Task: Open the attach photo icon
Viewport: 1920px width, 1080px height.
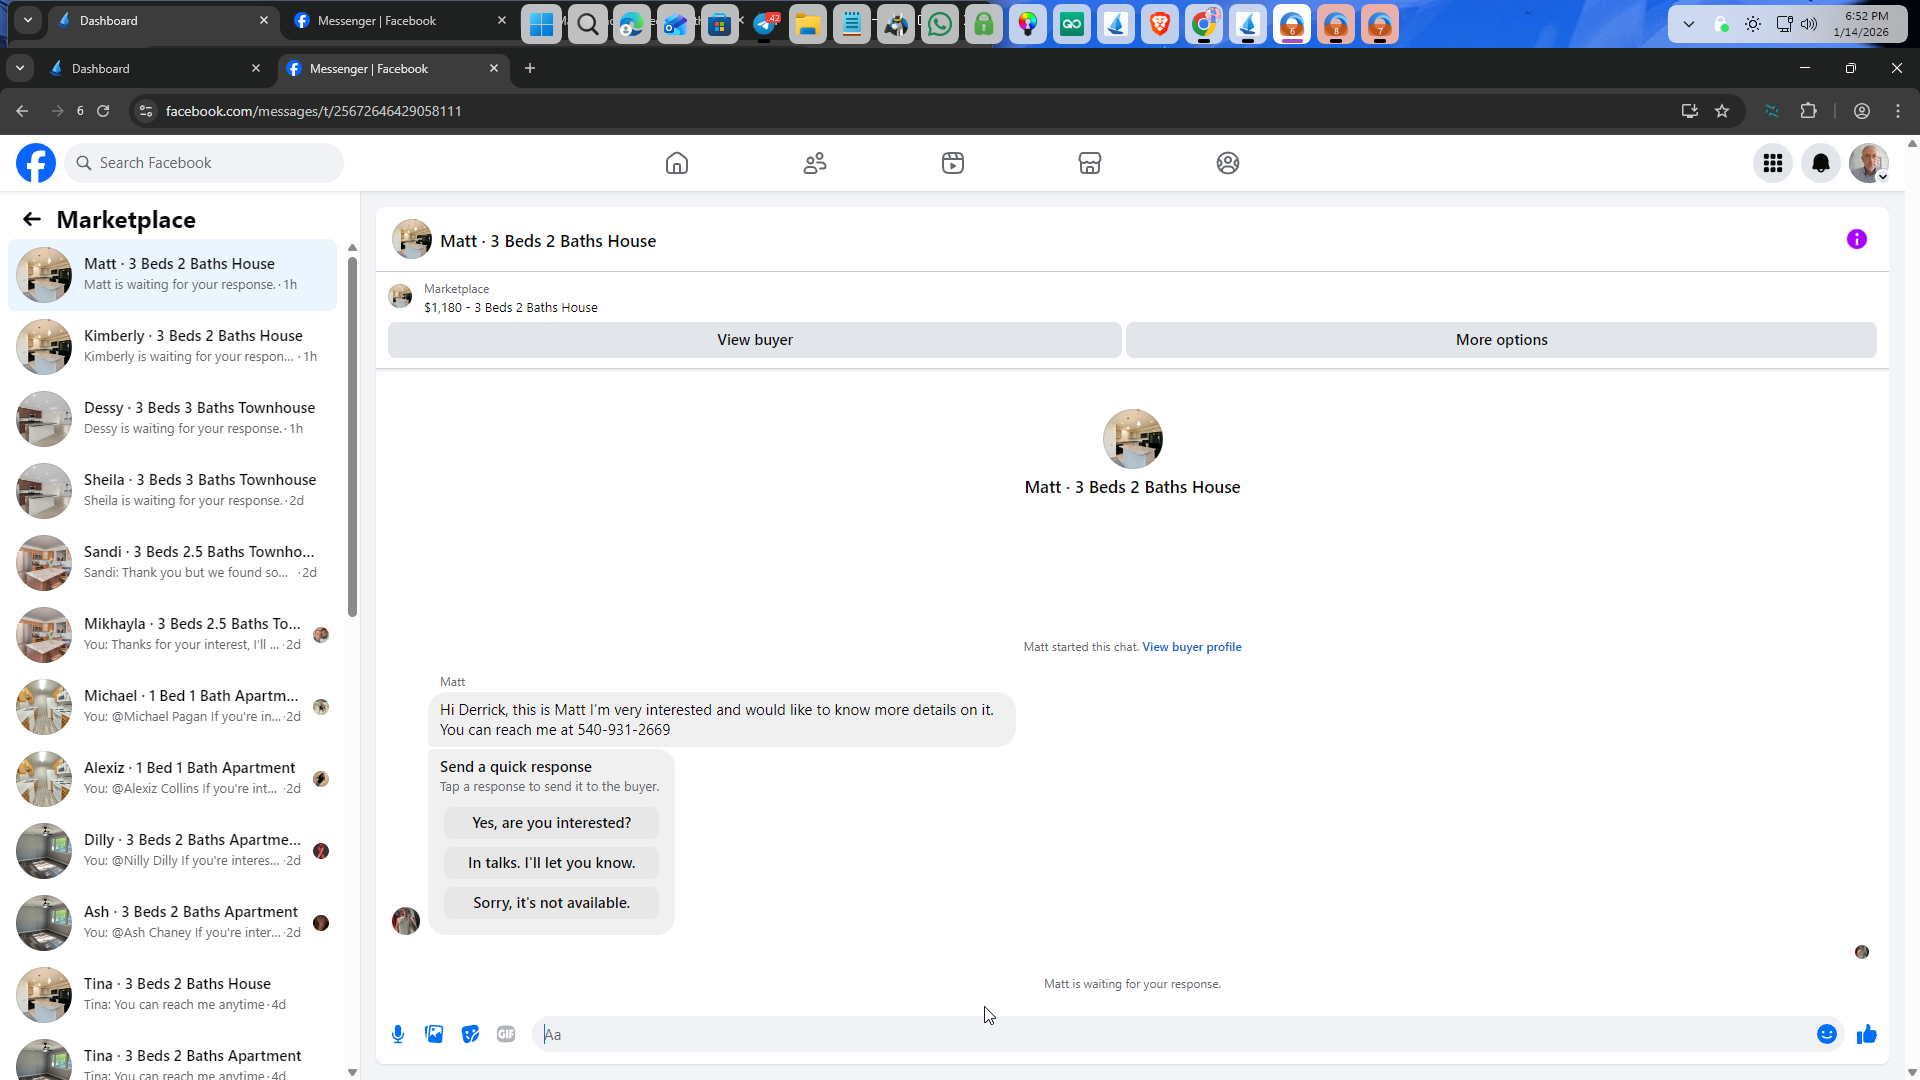Action: tap(434, 1034)
